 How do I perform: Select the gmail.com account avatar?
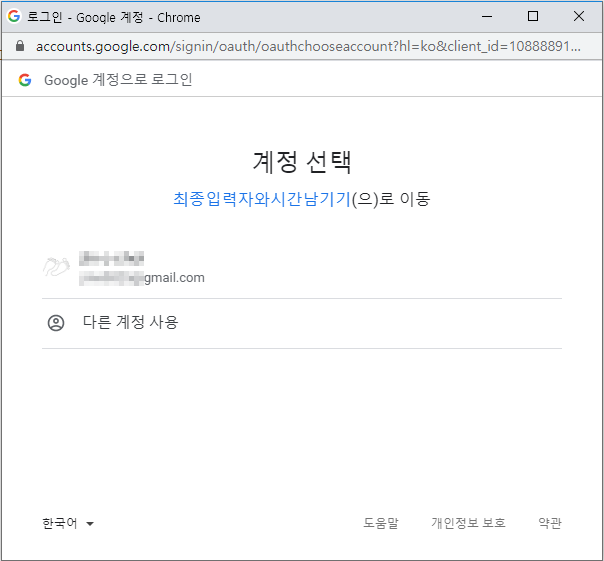click(56, 267)
